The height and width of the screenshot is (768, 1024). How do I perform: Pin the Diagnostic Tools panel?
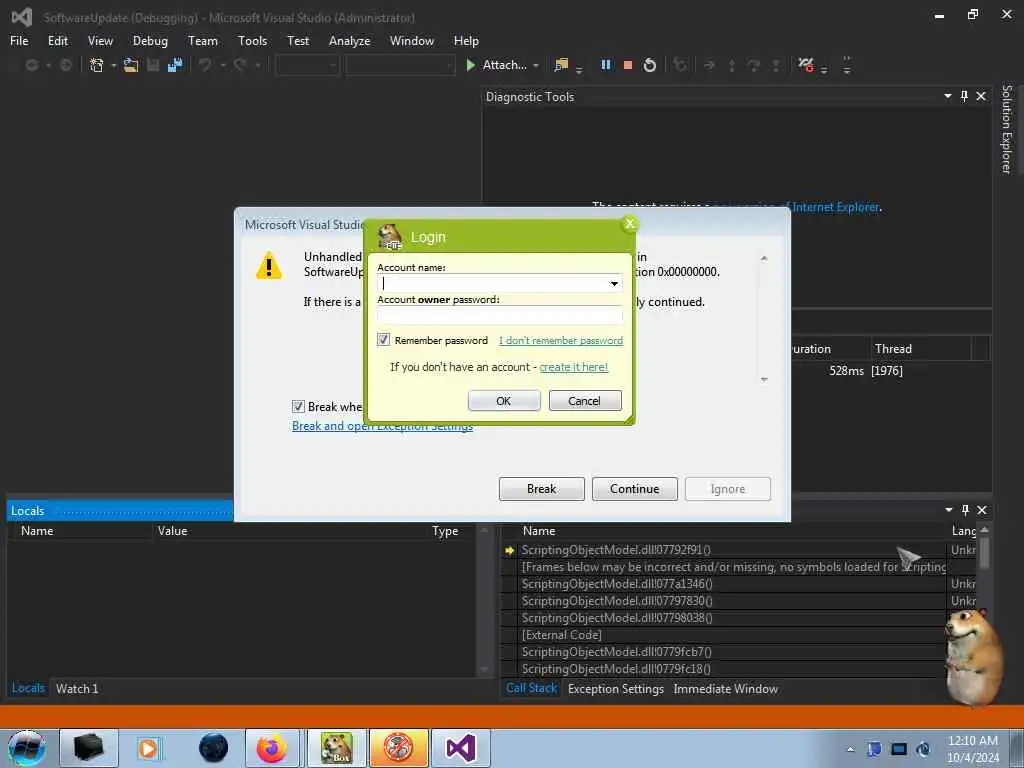coord(964,97)
